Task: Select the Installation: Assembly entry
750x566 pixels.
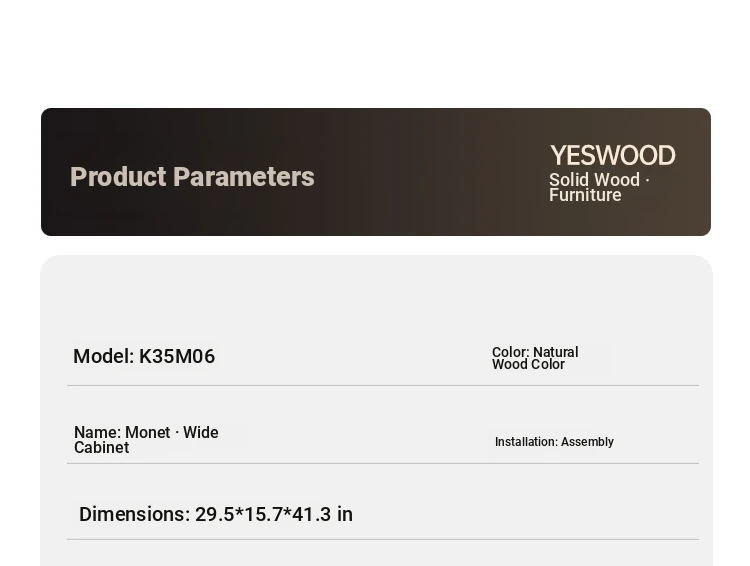Action: click(x=554, y=442)
